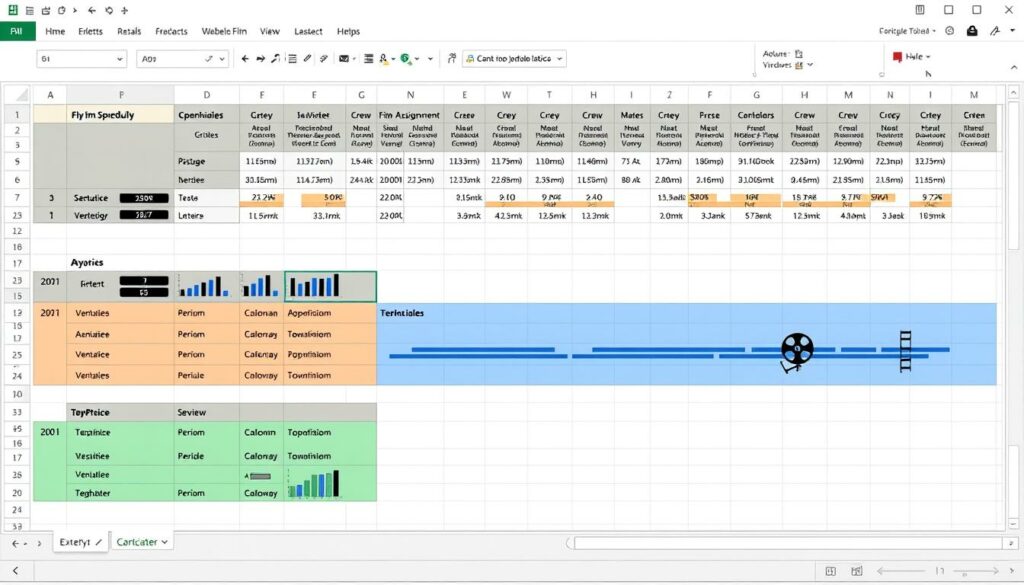
Task: Click the page layout icon in the status bar
Action: pos(857,571)
